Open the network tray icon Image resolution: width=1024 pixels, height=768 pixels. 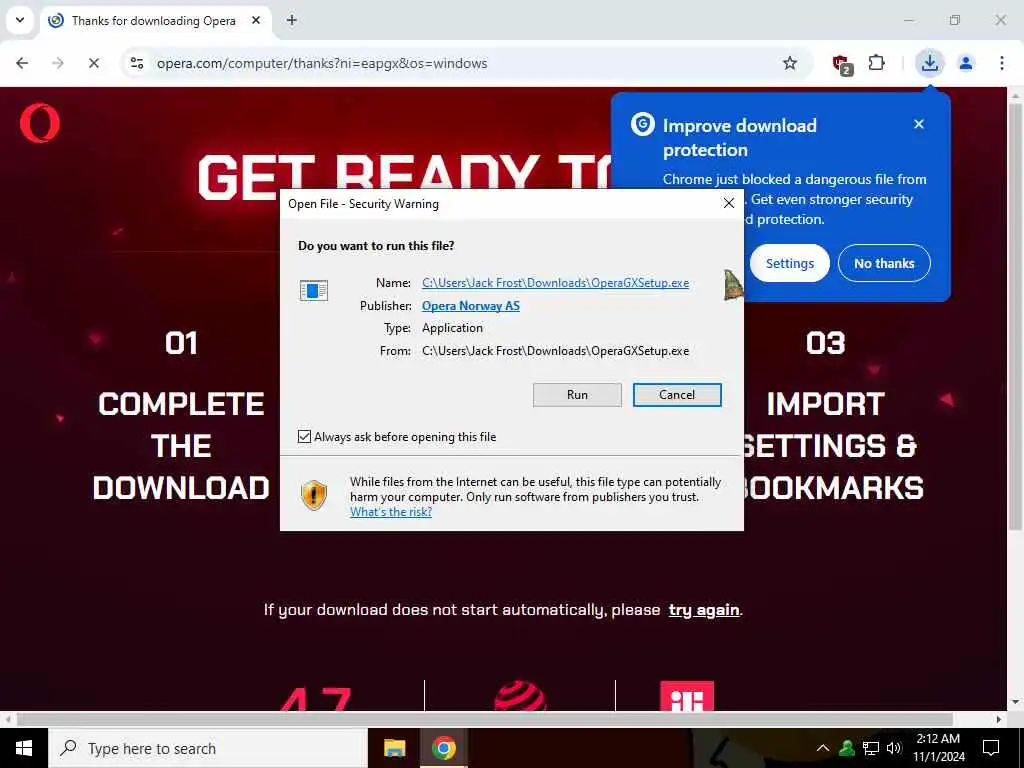click(x=871, y=748)
